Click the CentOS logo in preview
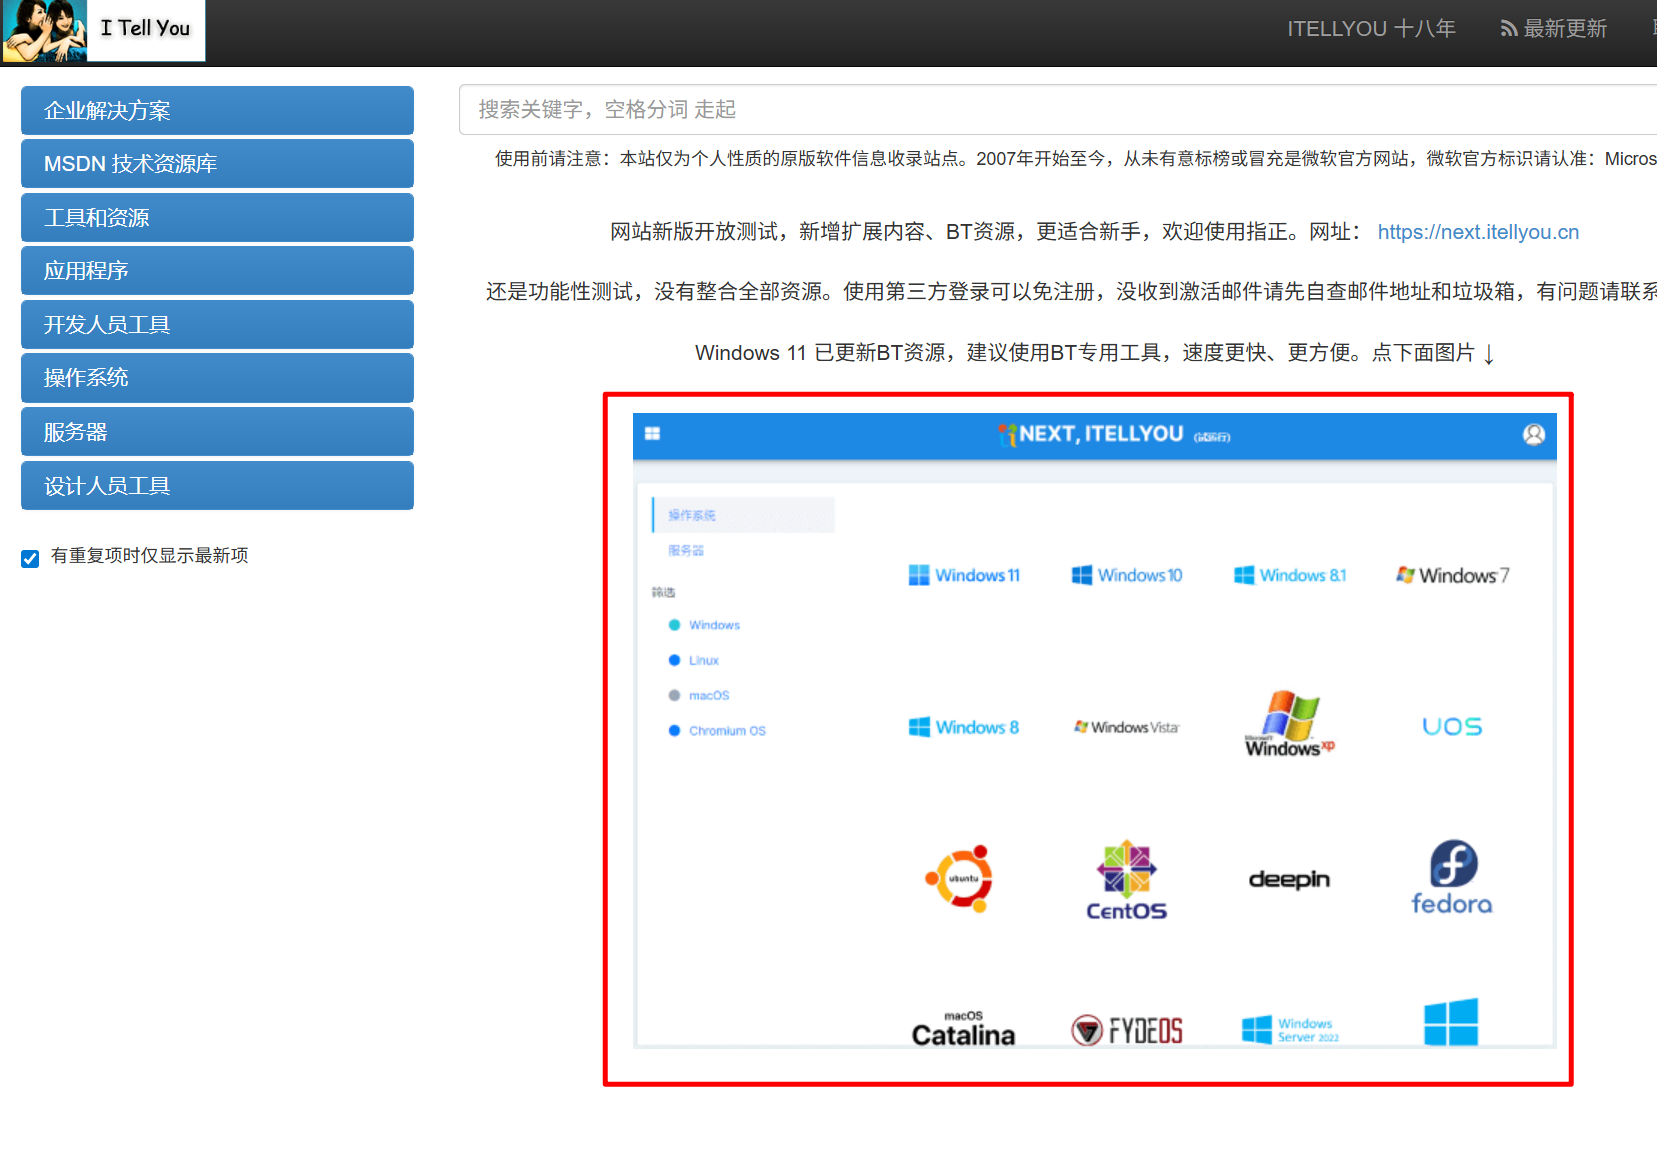Image resolution: width=1657 pixels, height=1150 pixels. click(x=1127, y=880)
